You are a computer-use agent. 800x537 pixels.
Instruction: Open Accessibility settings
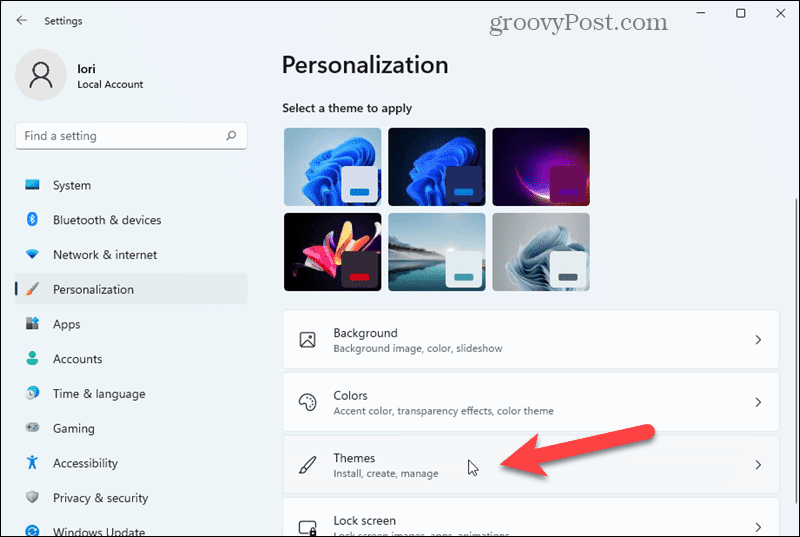(x=131, y=463)
